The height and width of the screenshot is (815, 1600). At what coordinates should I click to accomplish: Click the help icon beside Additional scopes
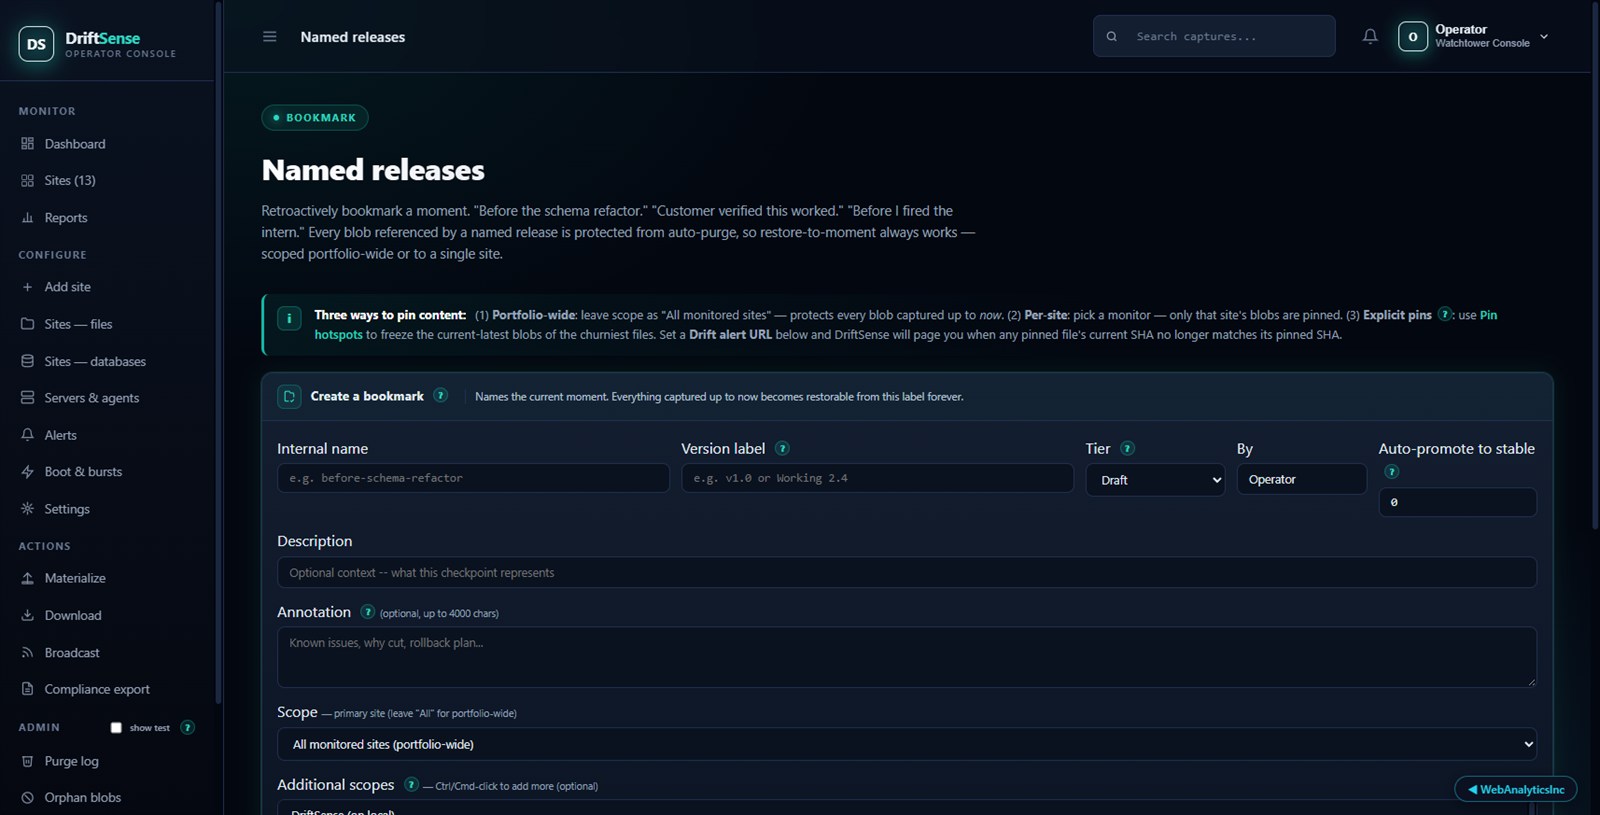coord(410,785)
